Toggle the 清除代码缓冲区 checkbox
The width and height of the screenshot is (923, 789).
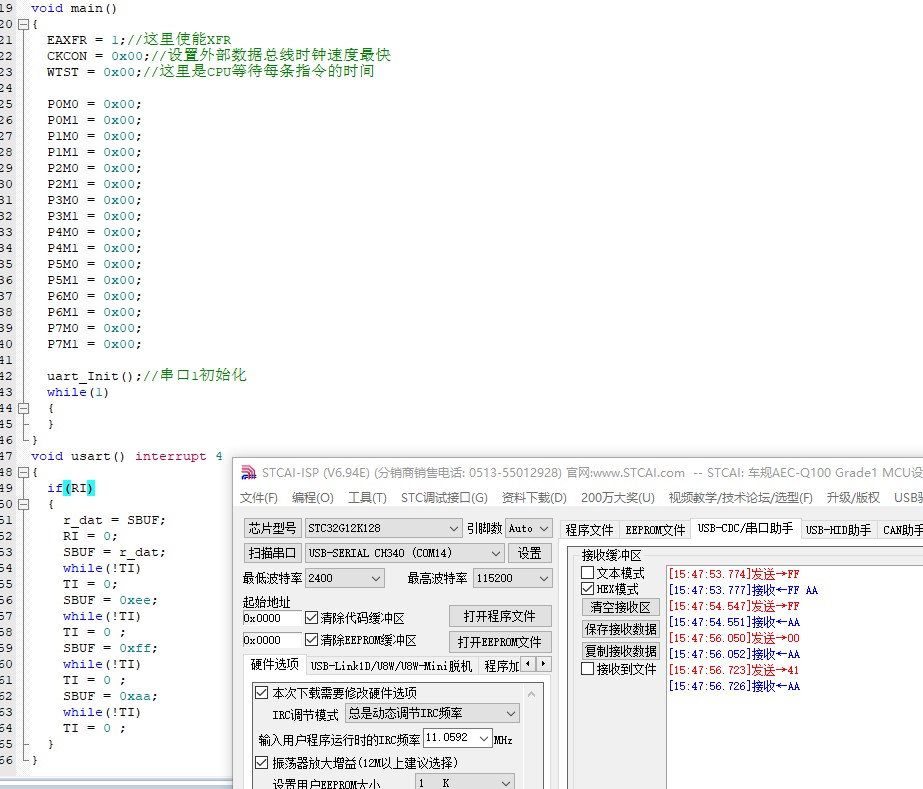(x=311, y=618)
